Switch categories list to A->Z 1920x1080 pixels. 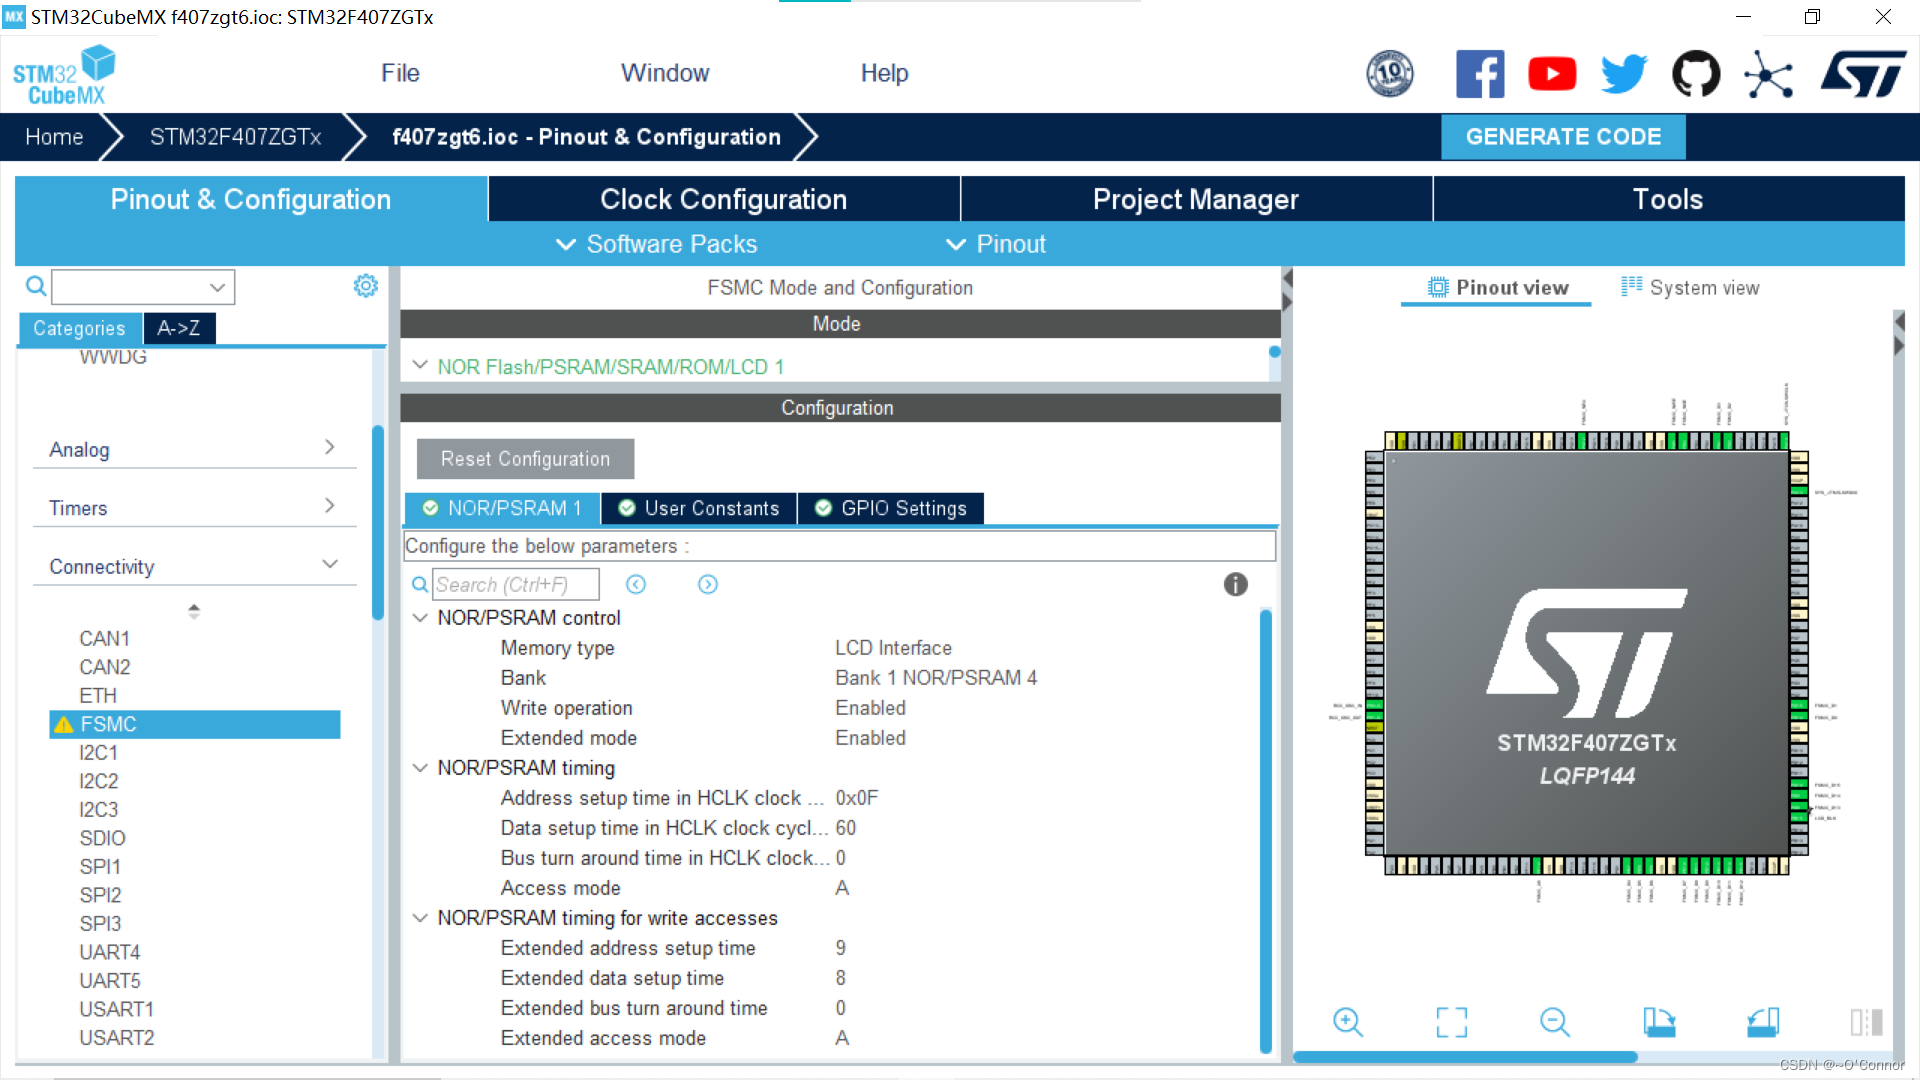(x=179, y=328)
